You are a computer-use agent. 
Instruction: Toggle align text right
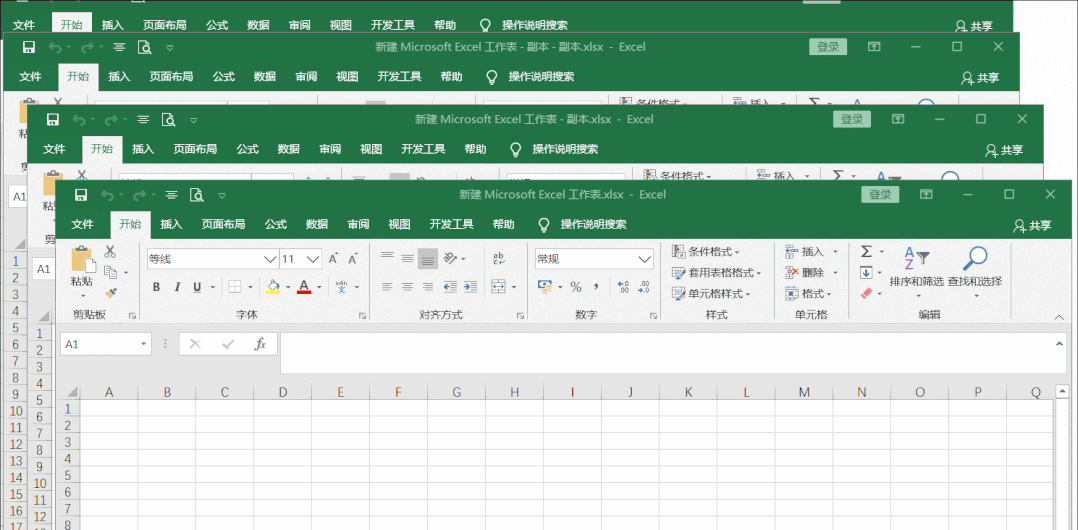click(428, 287)
